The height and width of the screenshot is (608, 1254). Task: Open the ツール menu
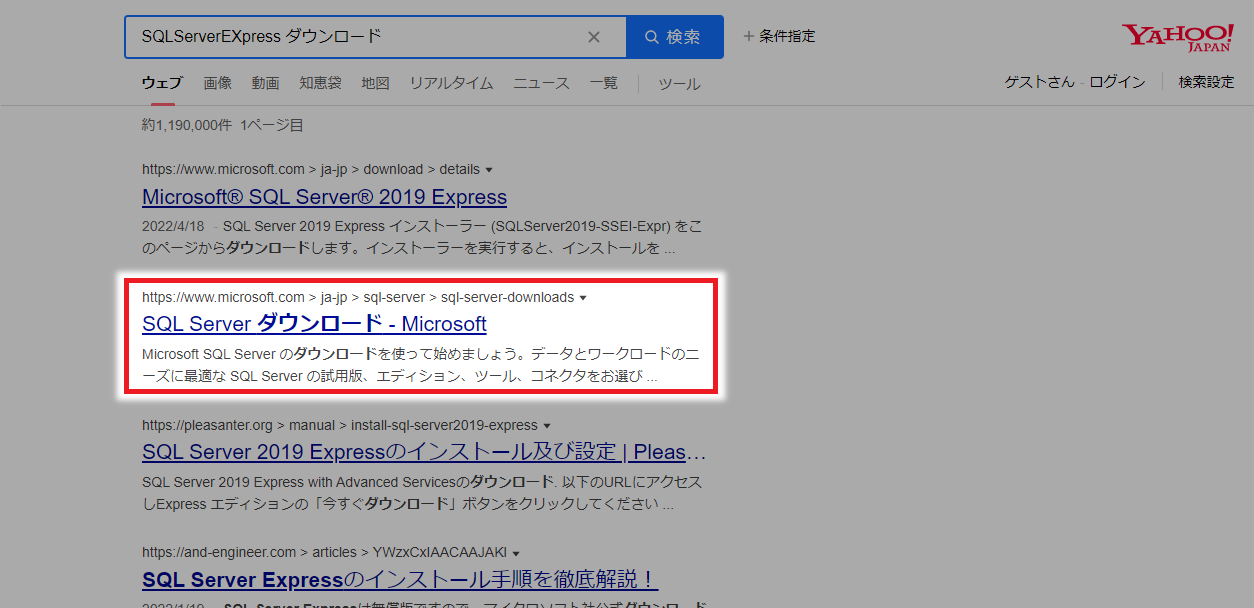pyautogui.click(x=679, y=84)
